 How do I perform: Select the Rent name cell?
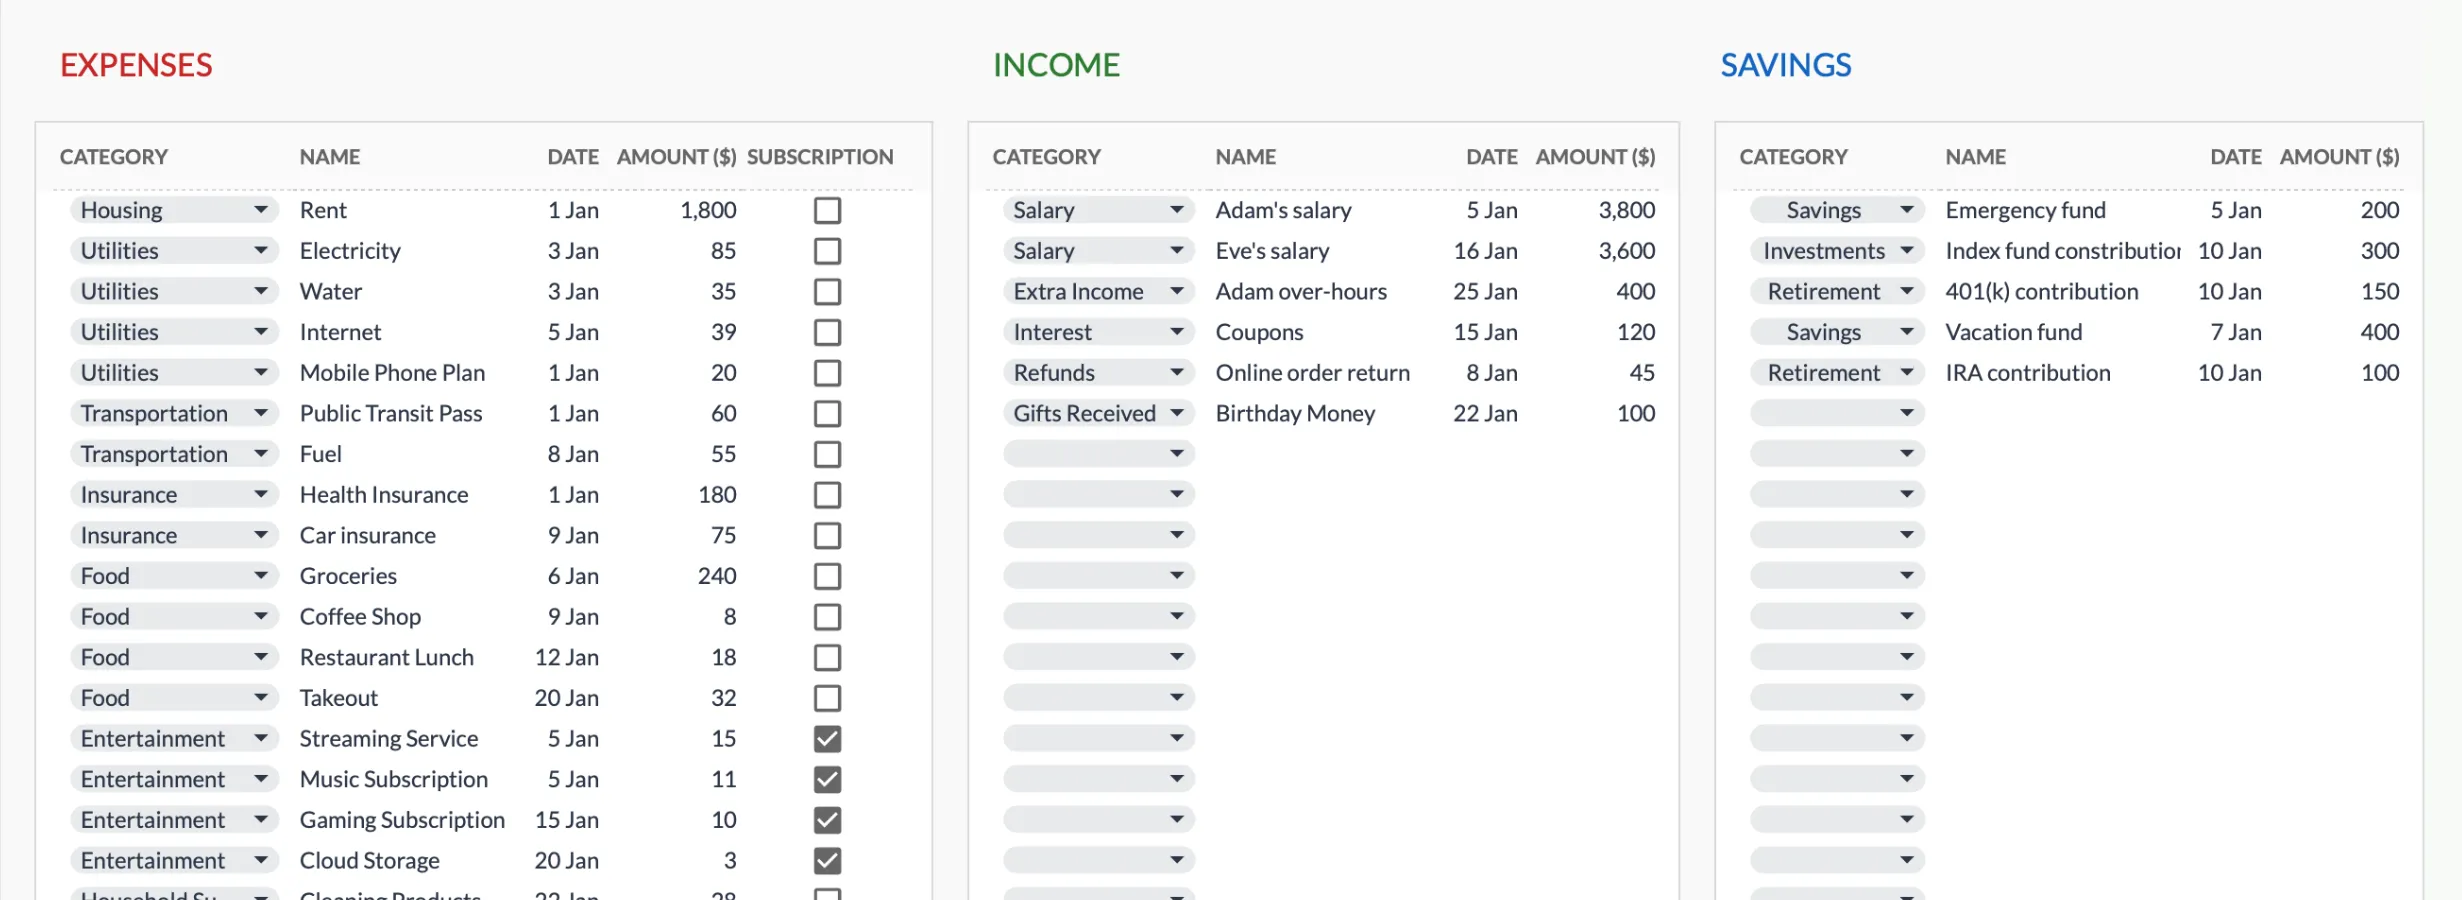click(323, 210)
